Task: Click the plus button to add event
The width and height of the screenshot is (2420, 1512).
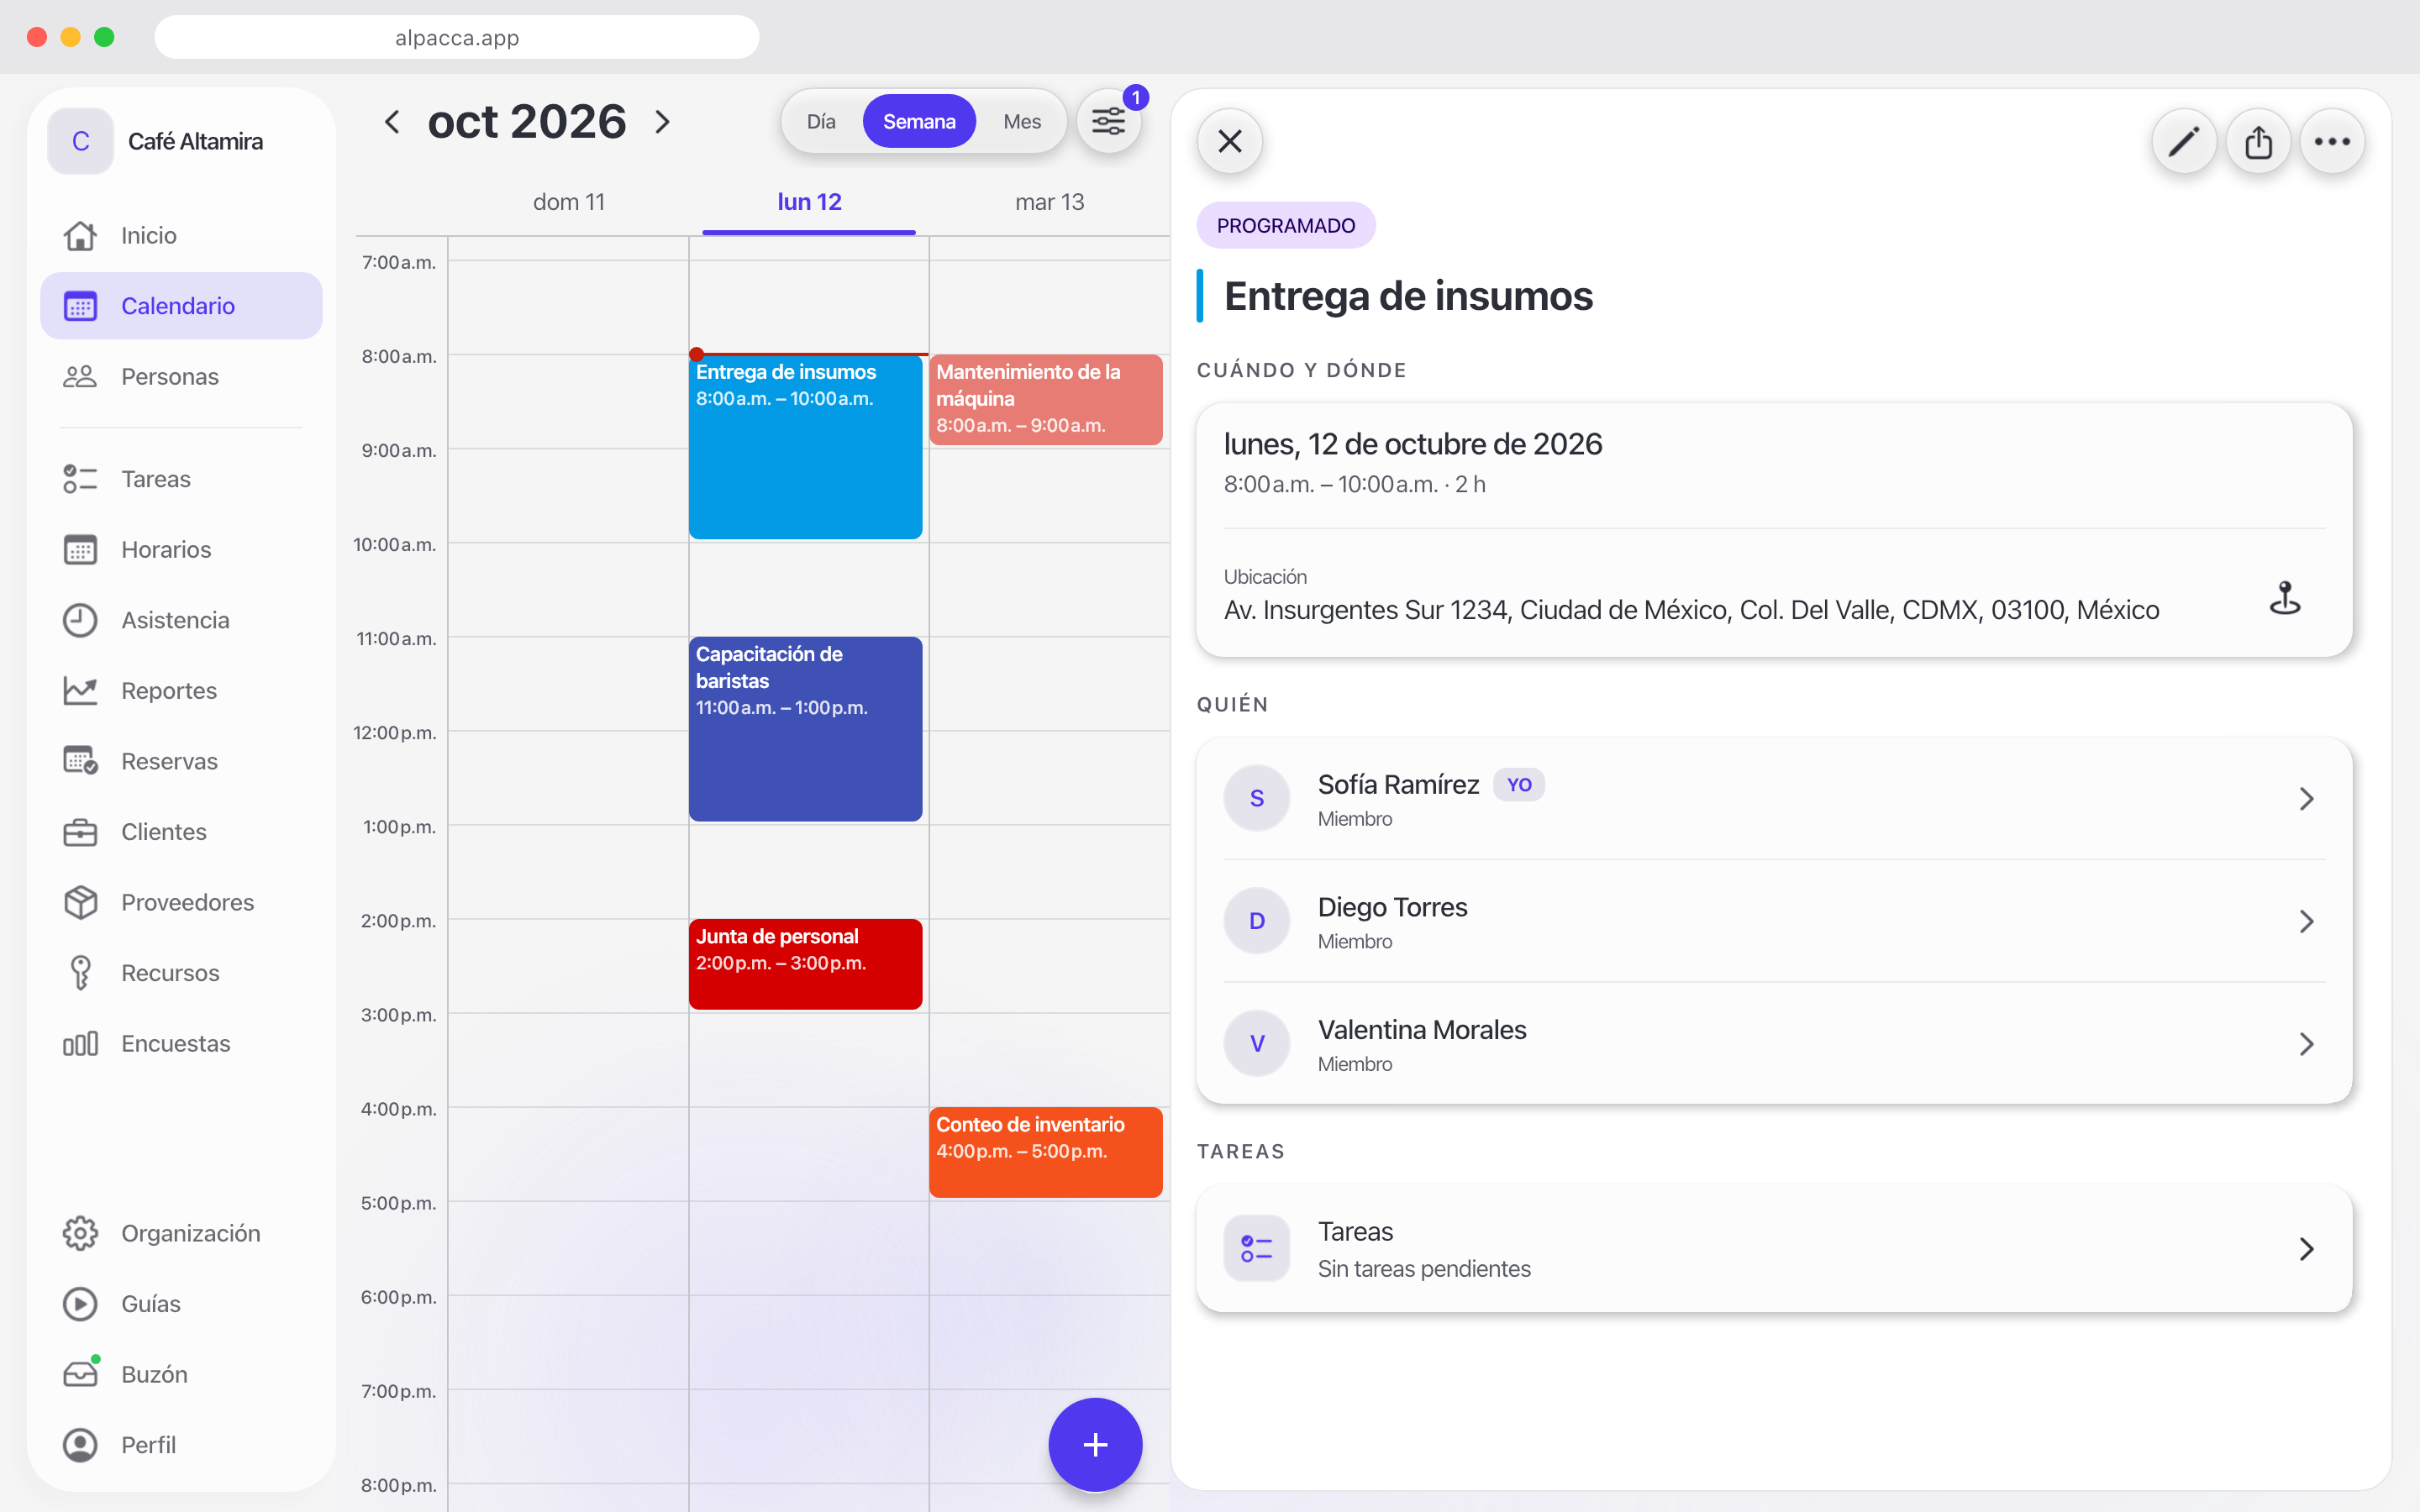Action: [x=1095, y=1444]
